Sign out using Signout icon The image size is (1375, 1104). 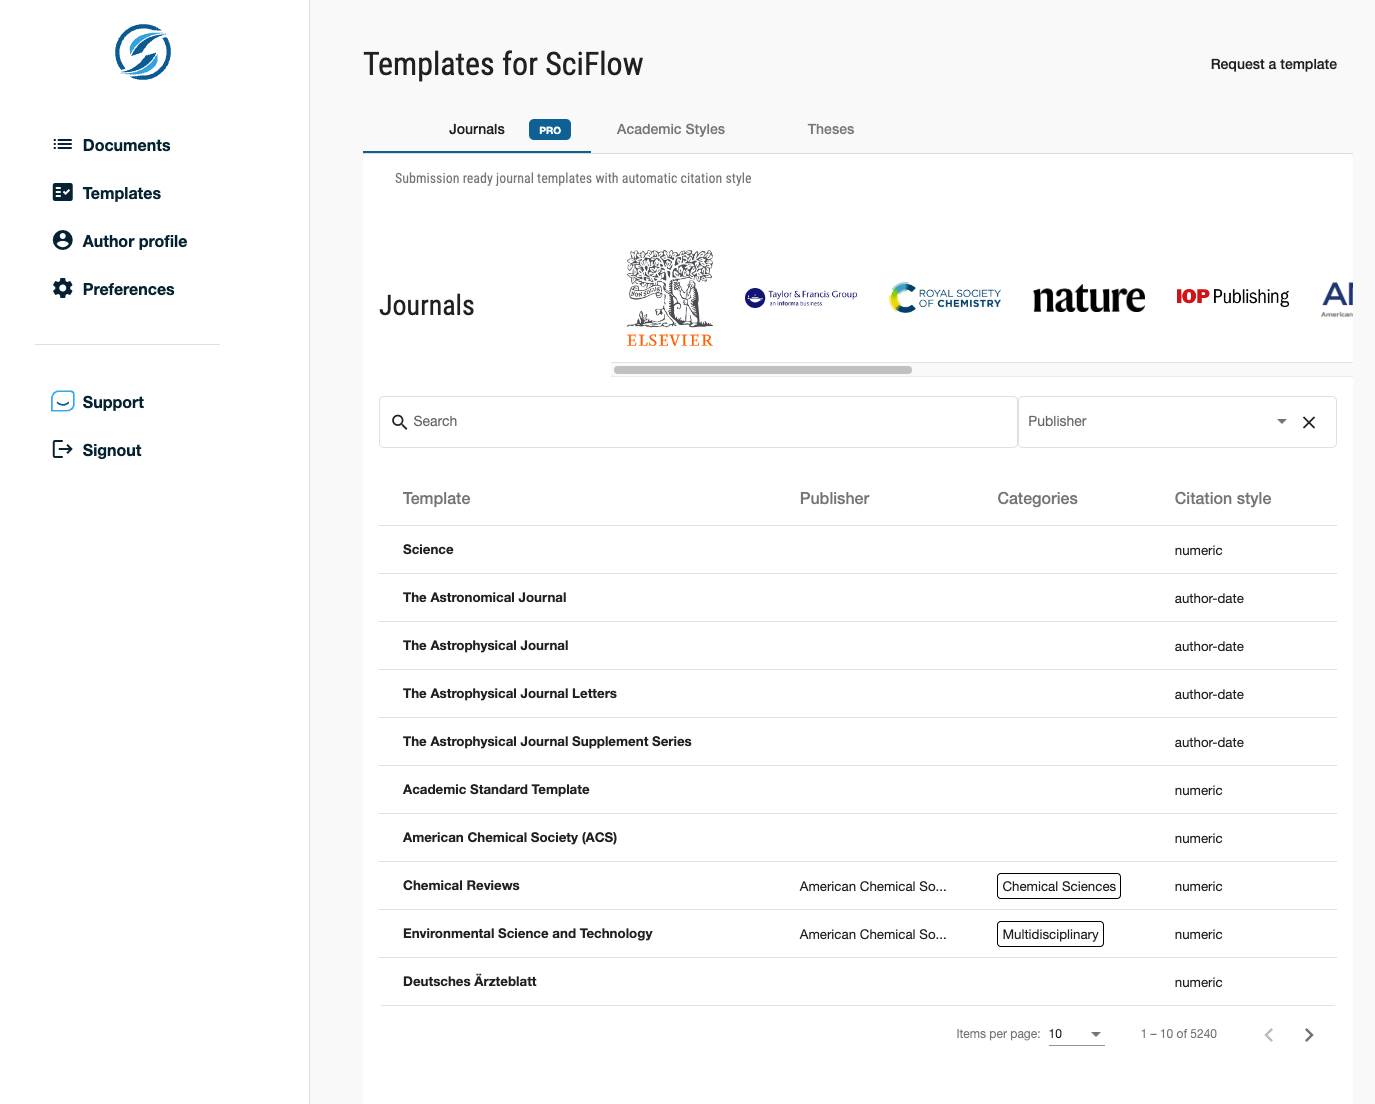tap(63, 449)
